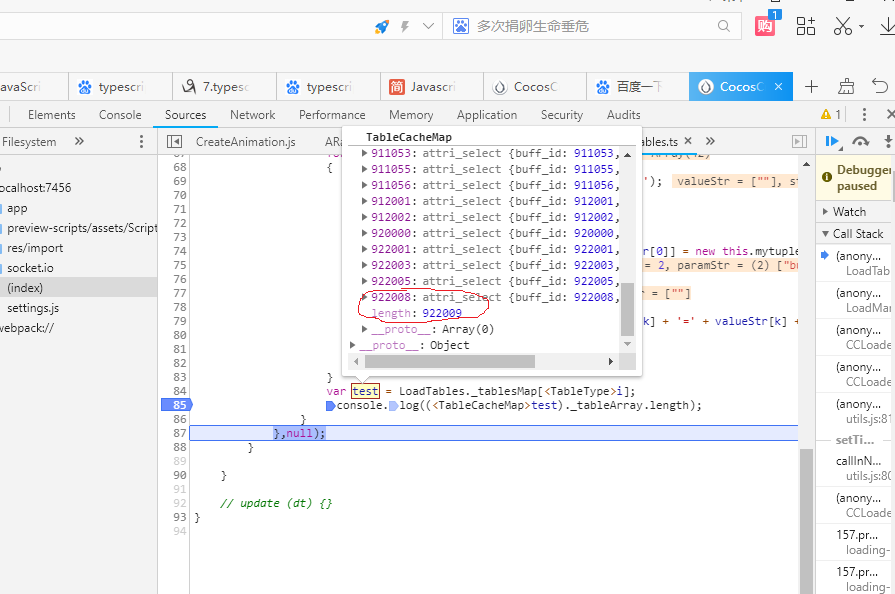Resume script execution in debugger
895x594 pixels.
(x=832, y=142)
